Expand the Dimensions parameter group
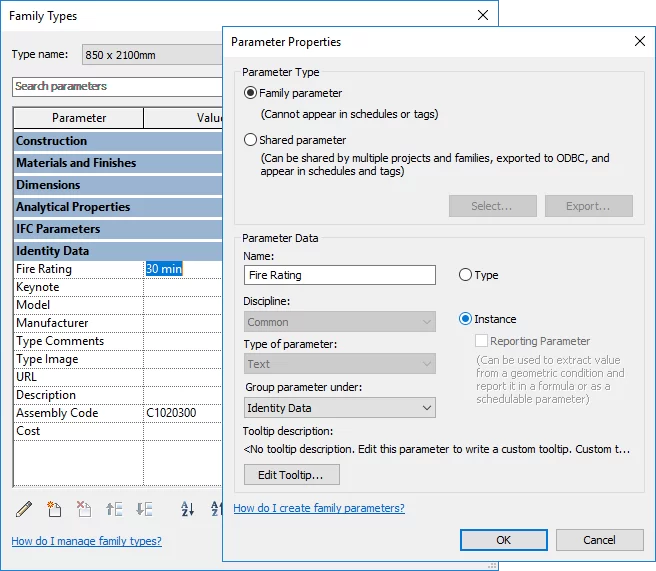The image size is (656, 571). click(x=48, y=185)
